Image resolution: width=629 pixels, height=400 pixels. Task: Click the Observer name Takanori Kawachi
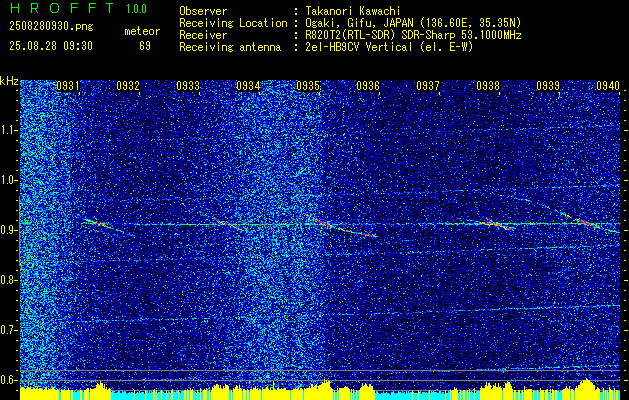(x=351, y=12)
